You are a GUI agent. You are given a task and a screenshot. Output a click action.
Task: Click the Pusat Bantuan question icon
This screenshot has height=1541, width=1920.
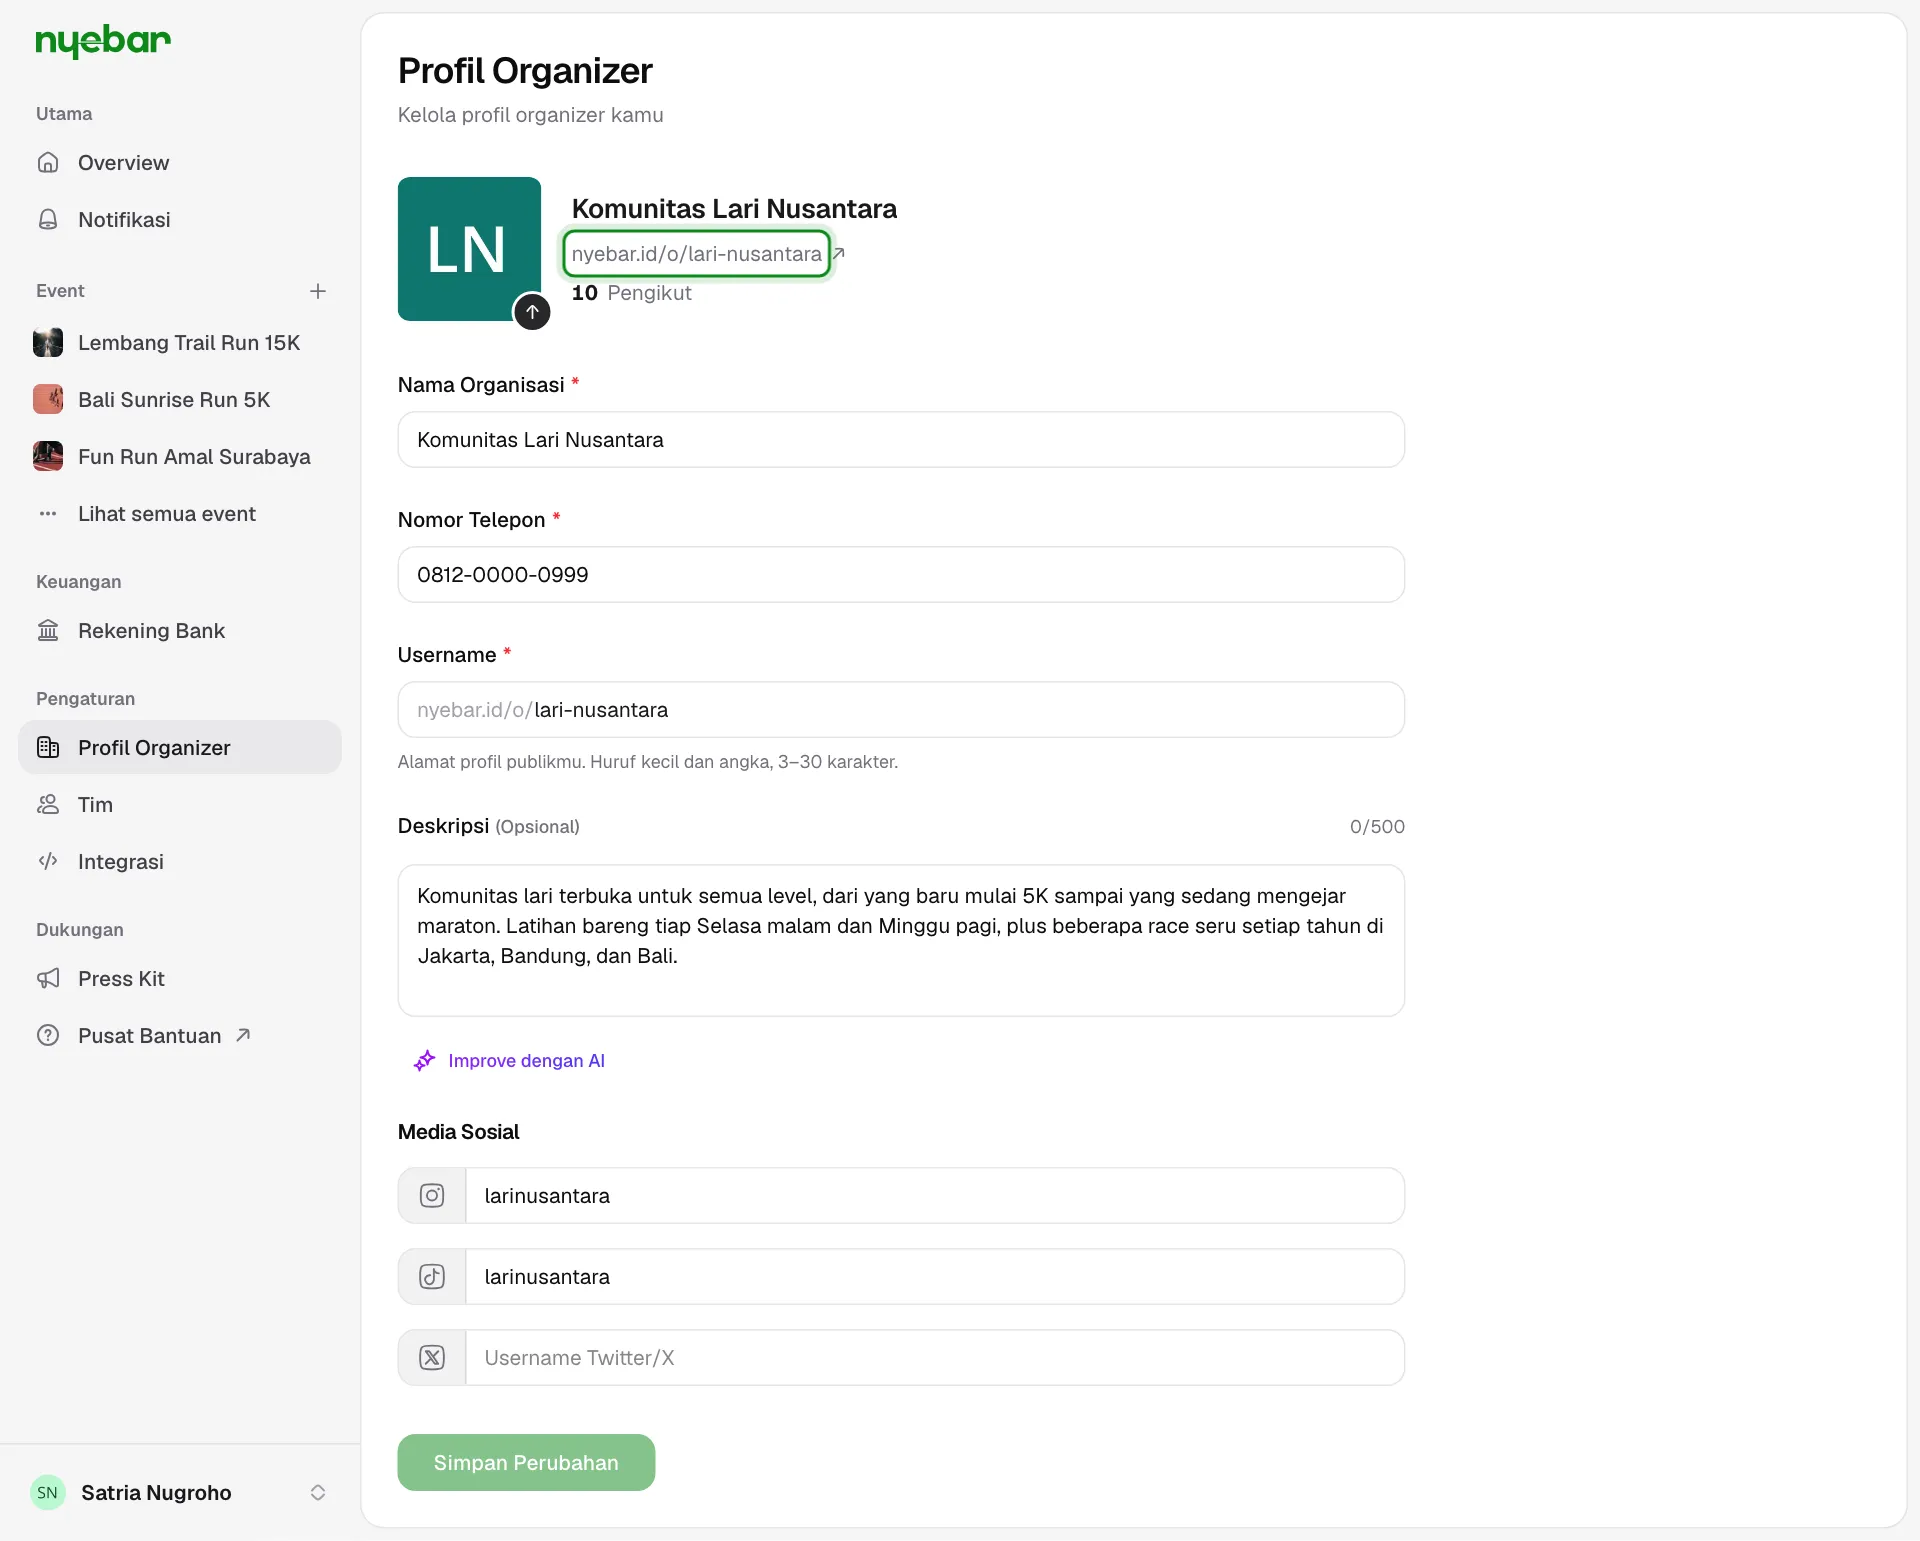click(x=48, y=1036)
